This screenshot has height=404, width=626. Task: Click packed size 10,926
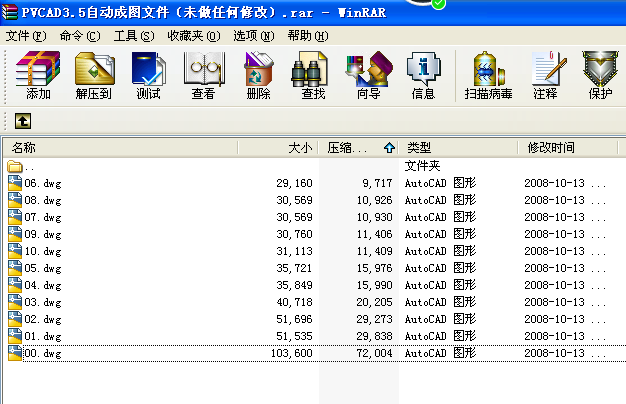coord(374,200)
